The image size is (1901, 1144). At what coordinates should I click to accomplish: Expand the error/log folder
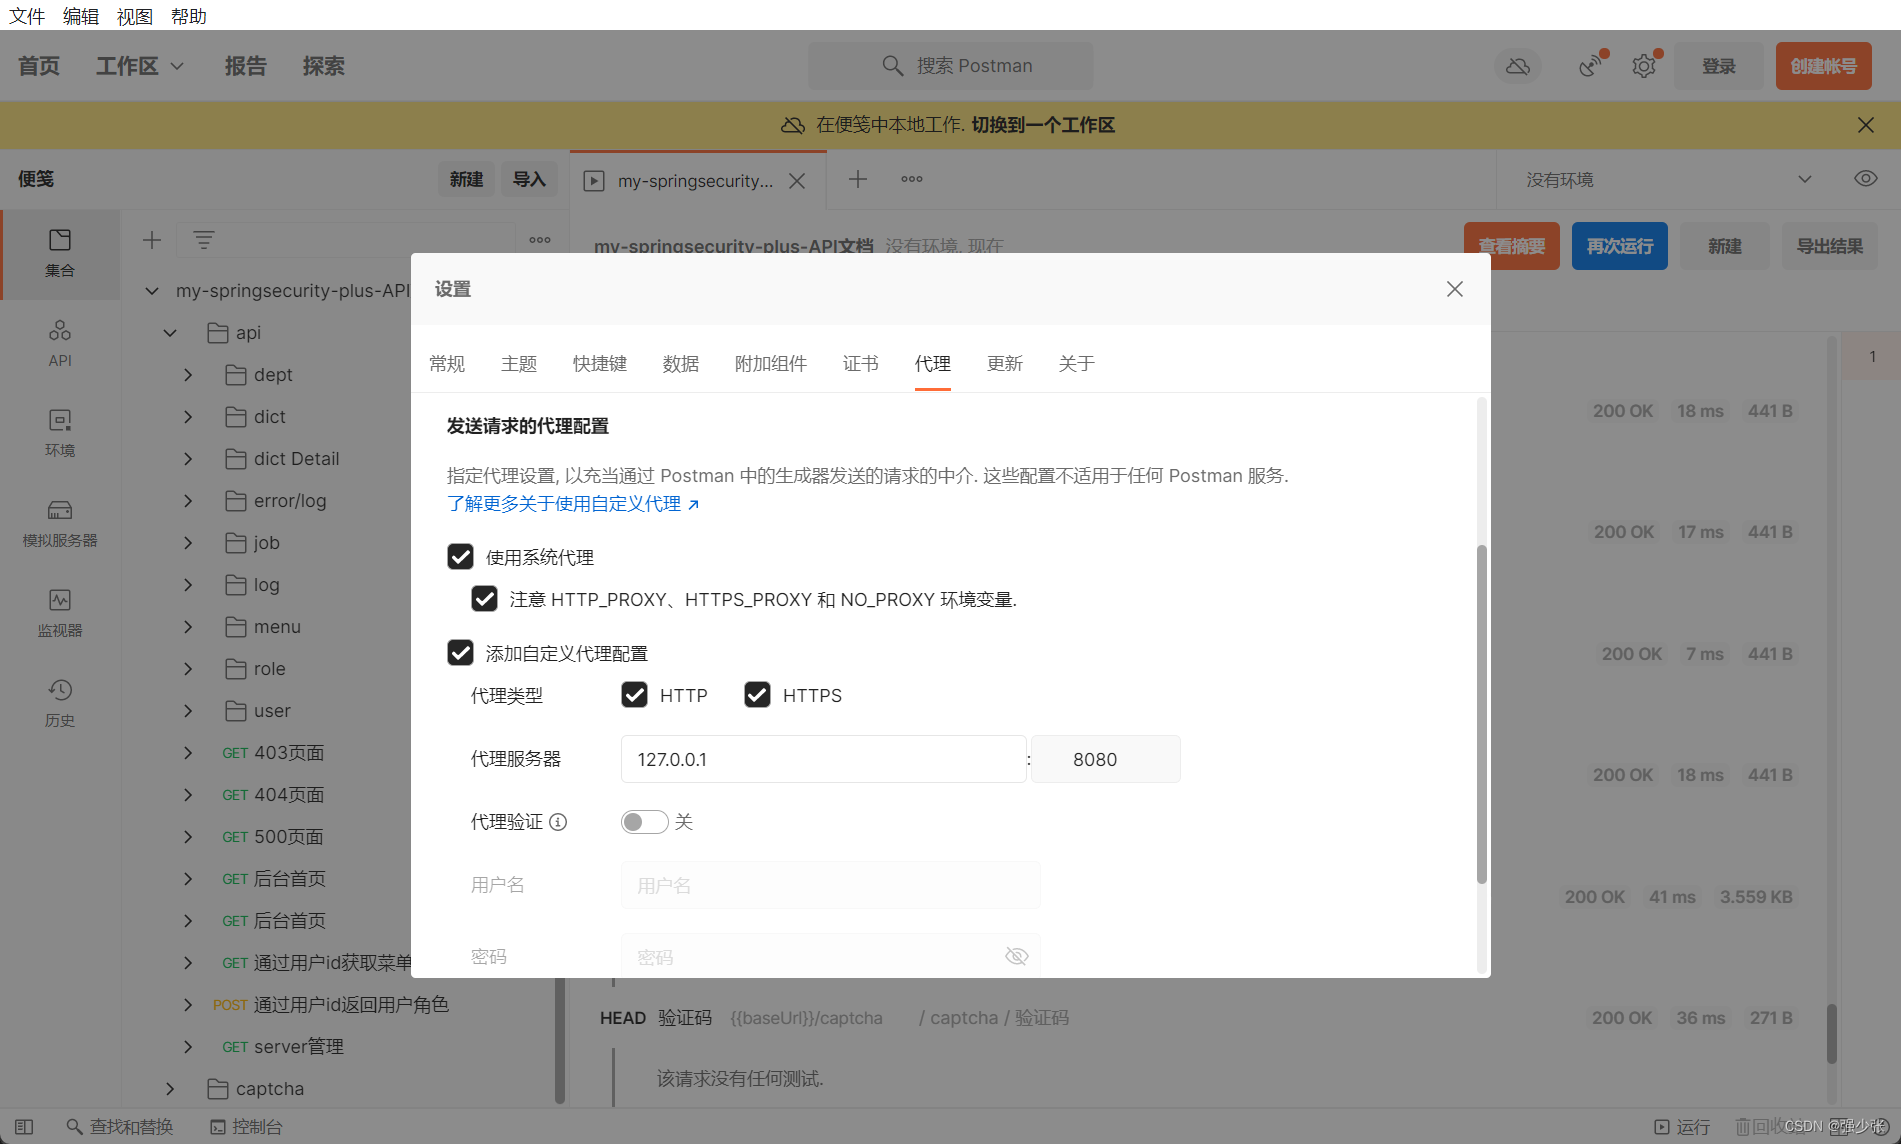pos(188,501)
